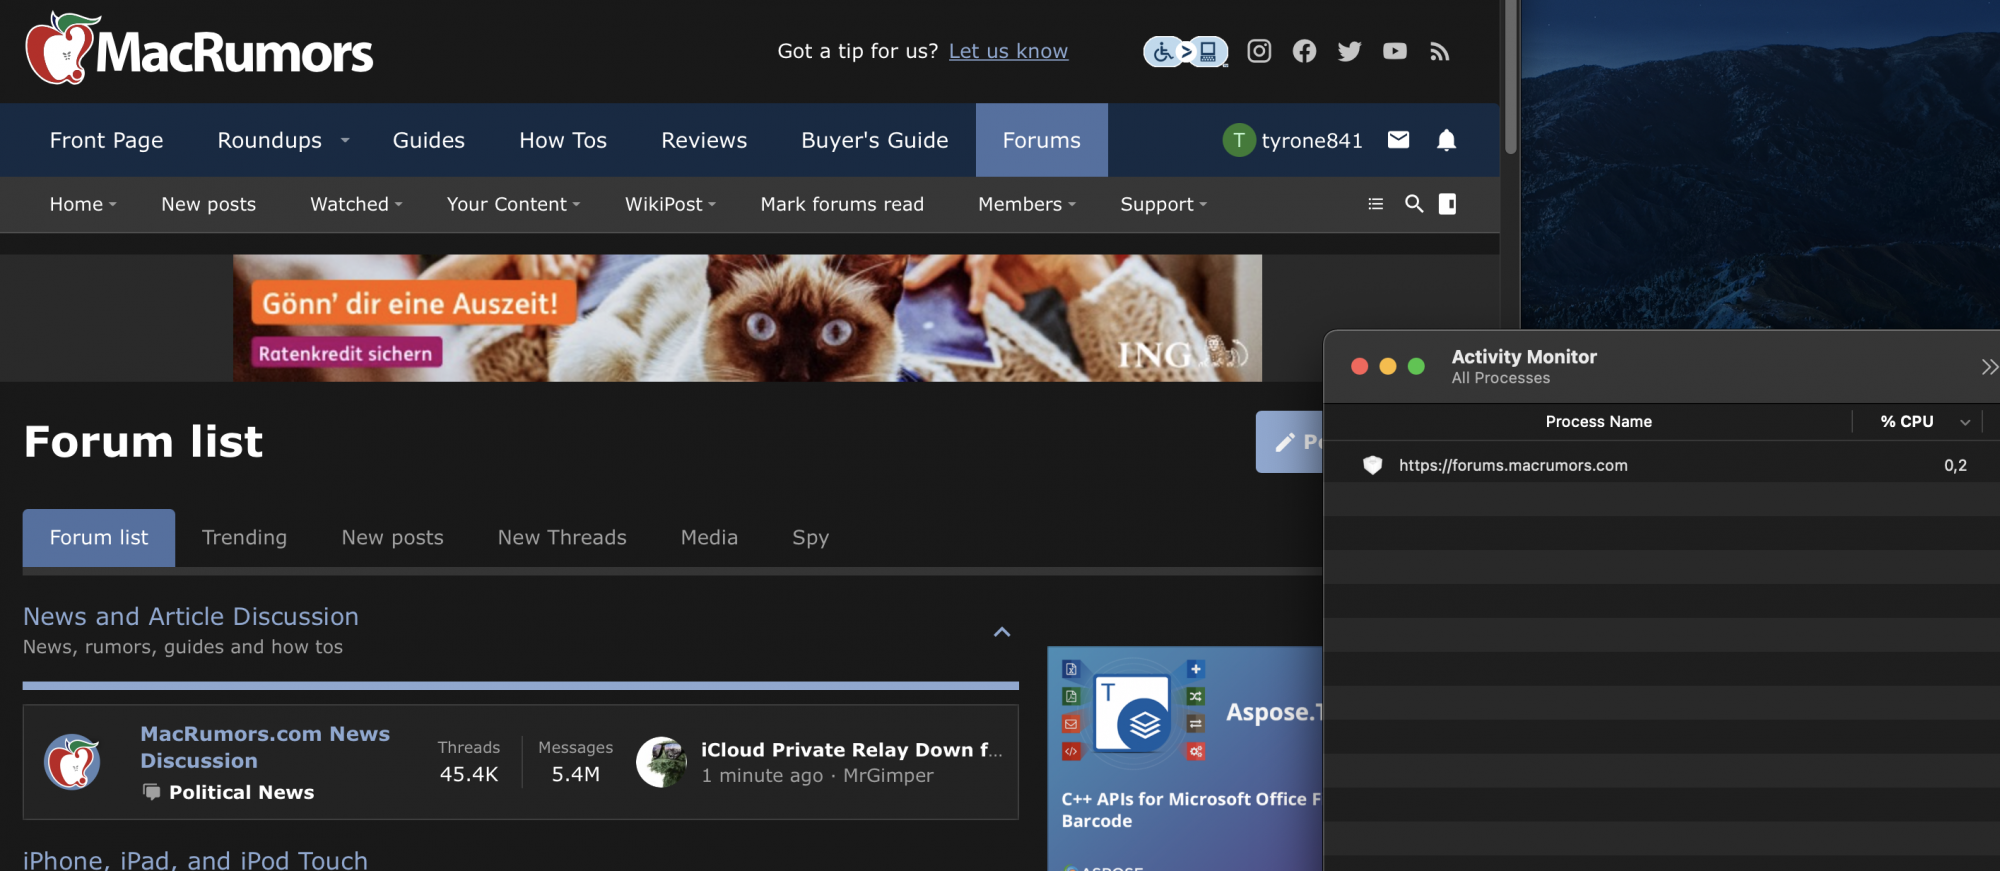Viewport: 2000px width, 871px height.
Task: Open the Watched dropdown menu
Action: (356, 204)
